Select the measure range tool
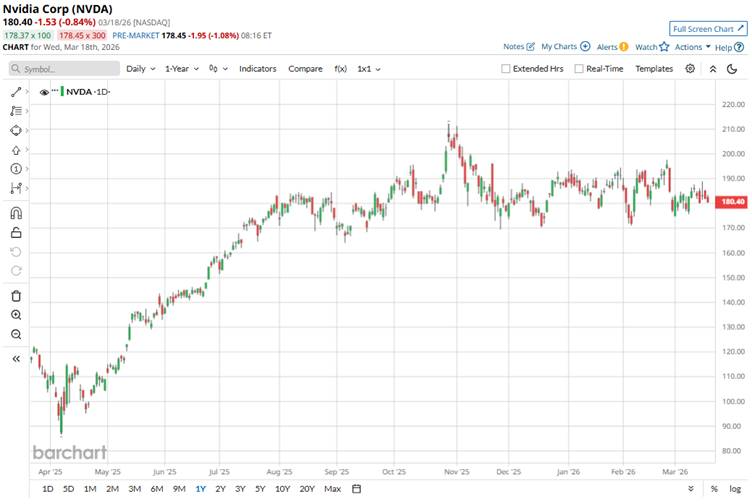The height and width of the screenshot is (504, 752). 16,188
